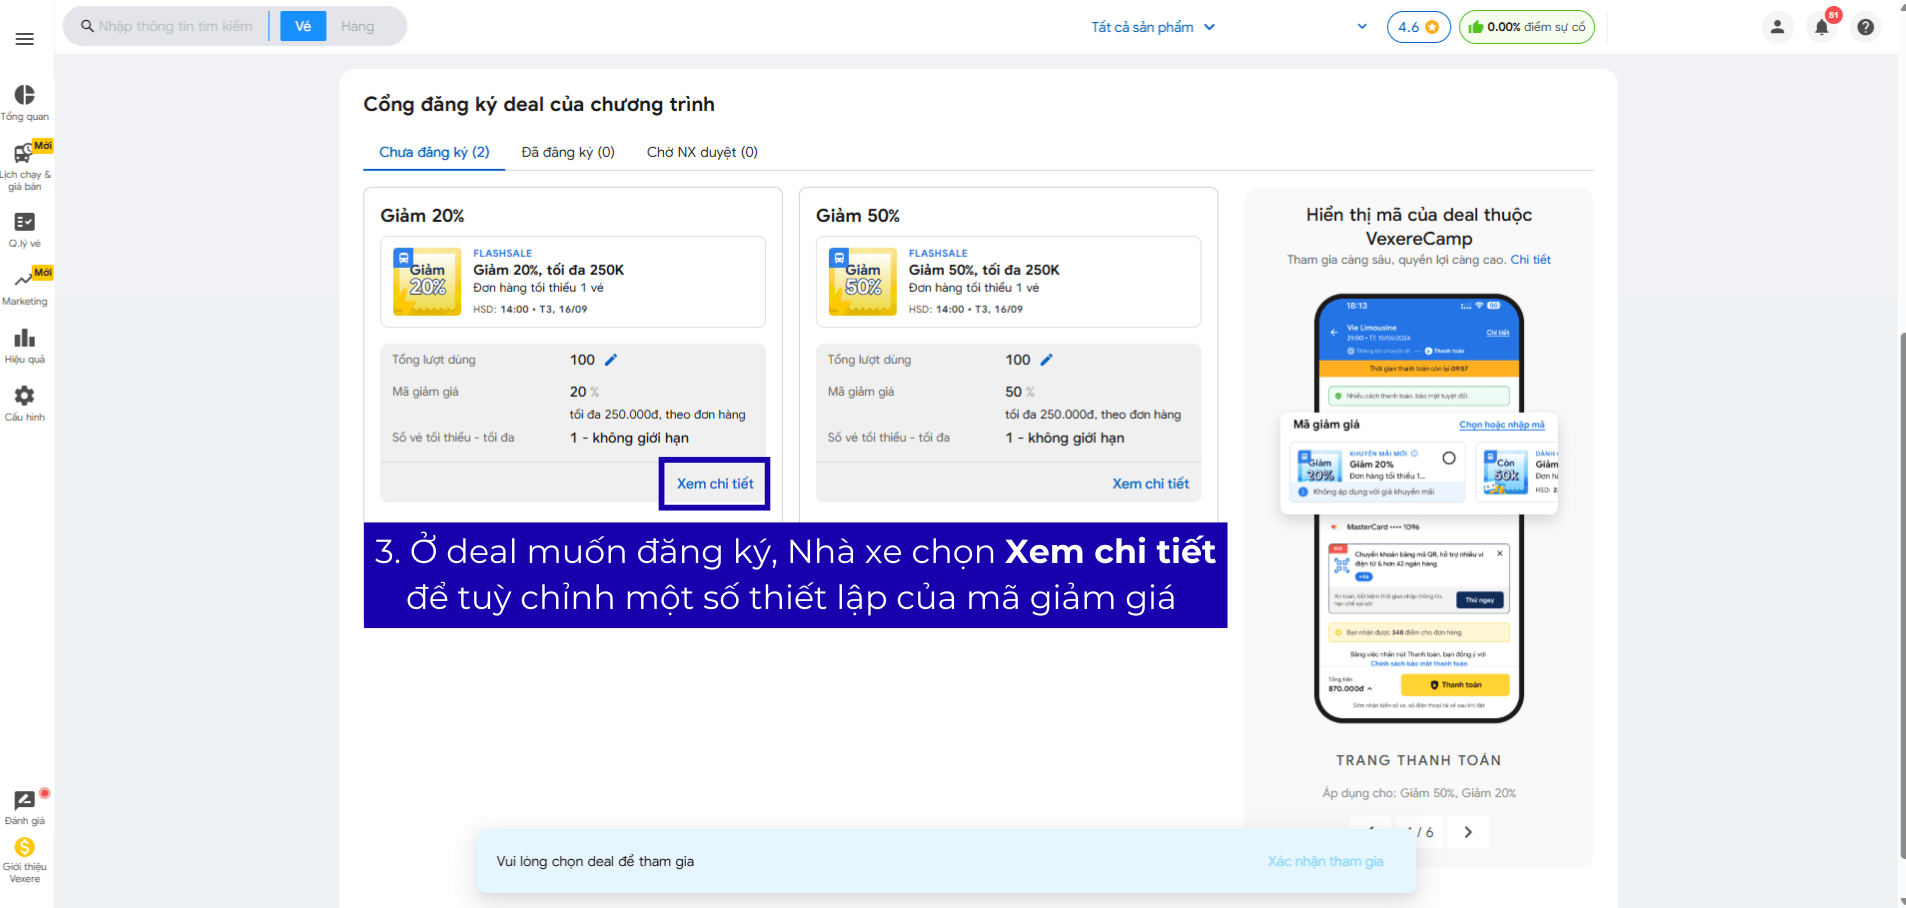Image resolution: width=1906 pixels, height=908 pixels.
Task: Click Xem chi tiết for Giảm 50%
Action: pos(1150,484)
